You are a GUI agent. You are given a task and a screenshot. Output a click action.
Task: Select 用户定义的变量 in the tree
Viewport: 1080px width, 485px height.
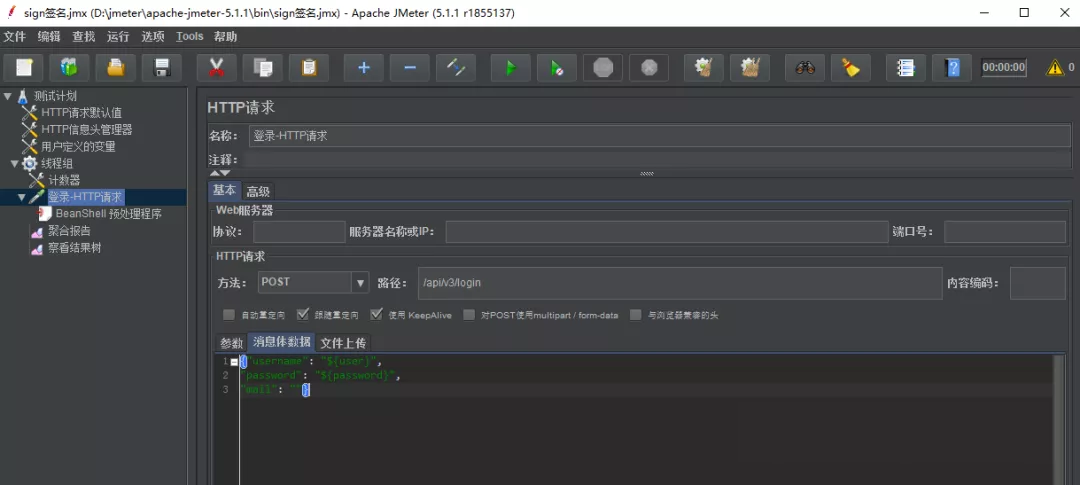coord(78,147)
